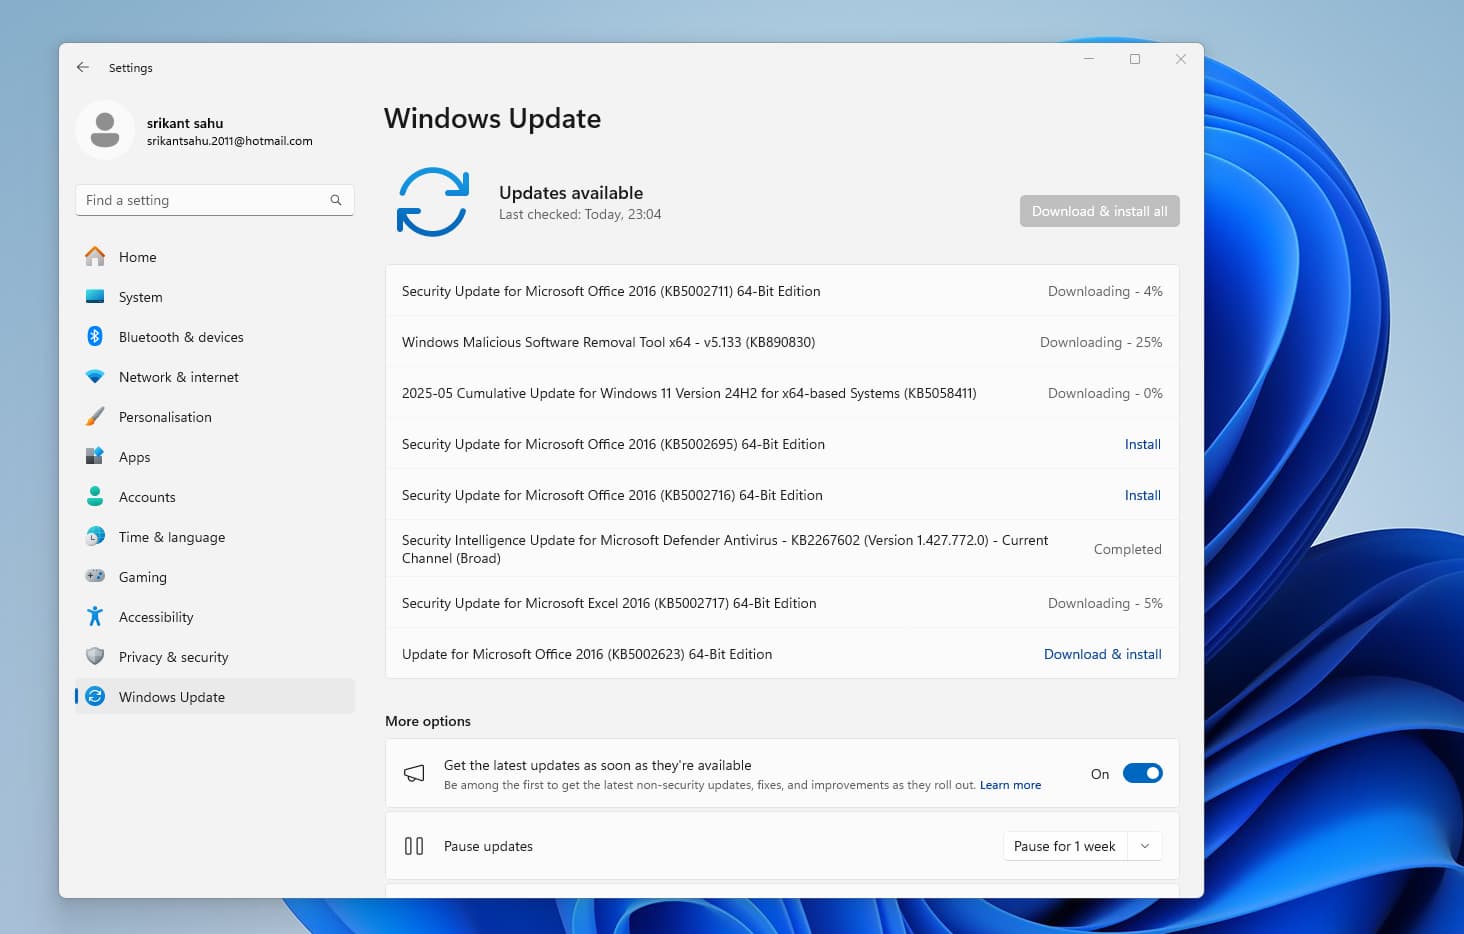
Task: Open the Pause for 1 week dropdown
Action: pyautogui.click(x=1144, y=845)
